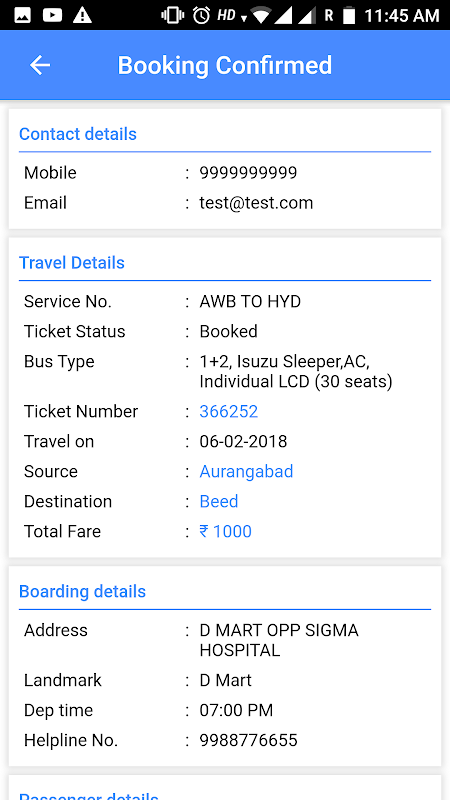
Task: Tap the Booking Confirmed title
Action: click(x=224, y=65)
